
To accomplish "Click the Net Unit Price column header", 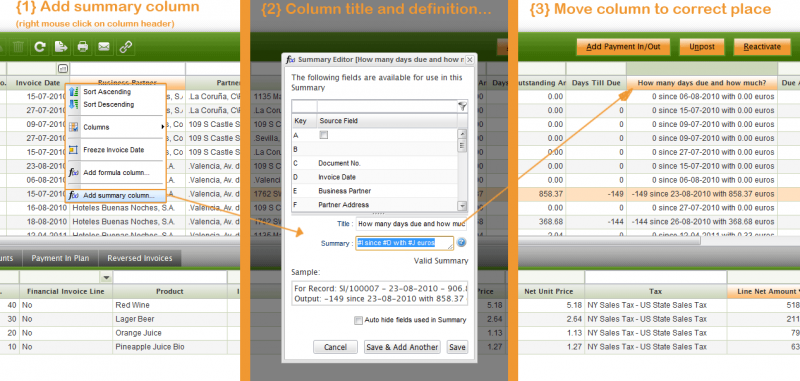I will tap(549, 291).
